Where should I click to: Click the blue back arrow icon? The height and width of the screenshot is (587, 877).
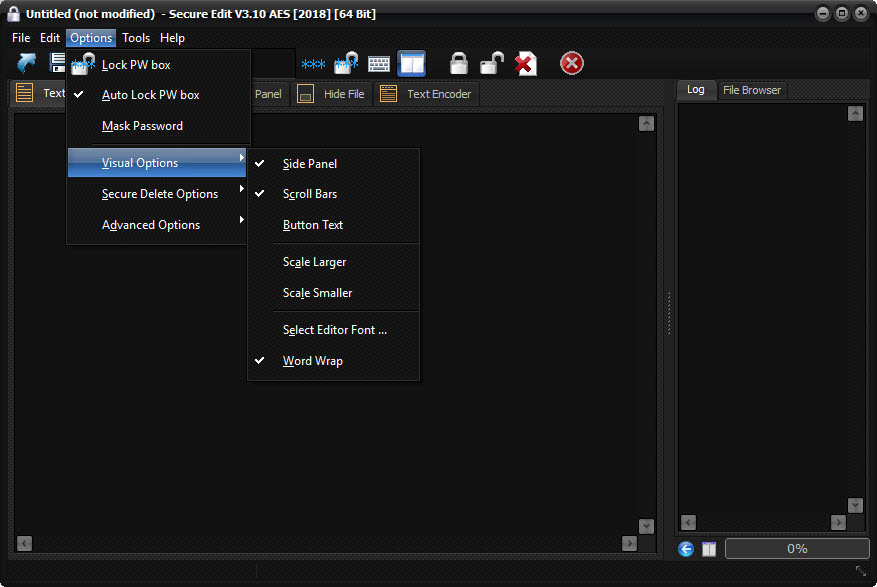pos(686,549)
